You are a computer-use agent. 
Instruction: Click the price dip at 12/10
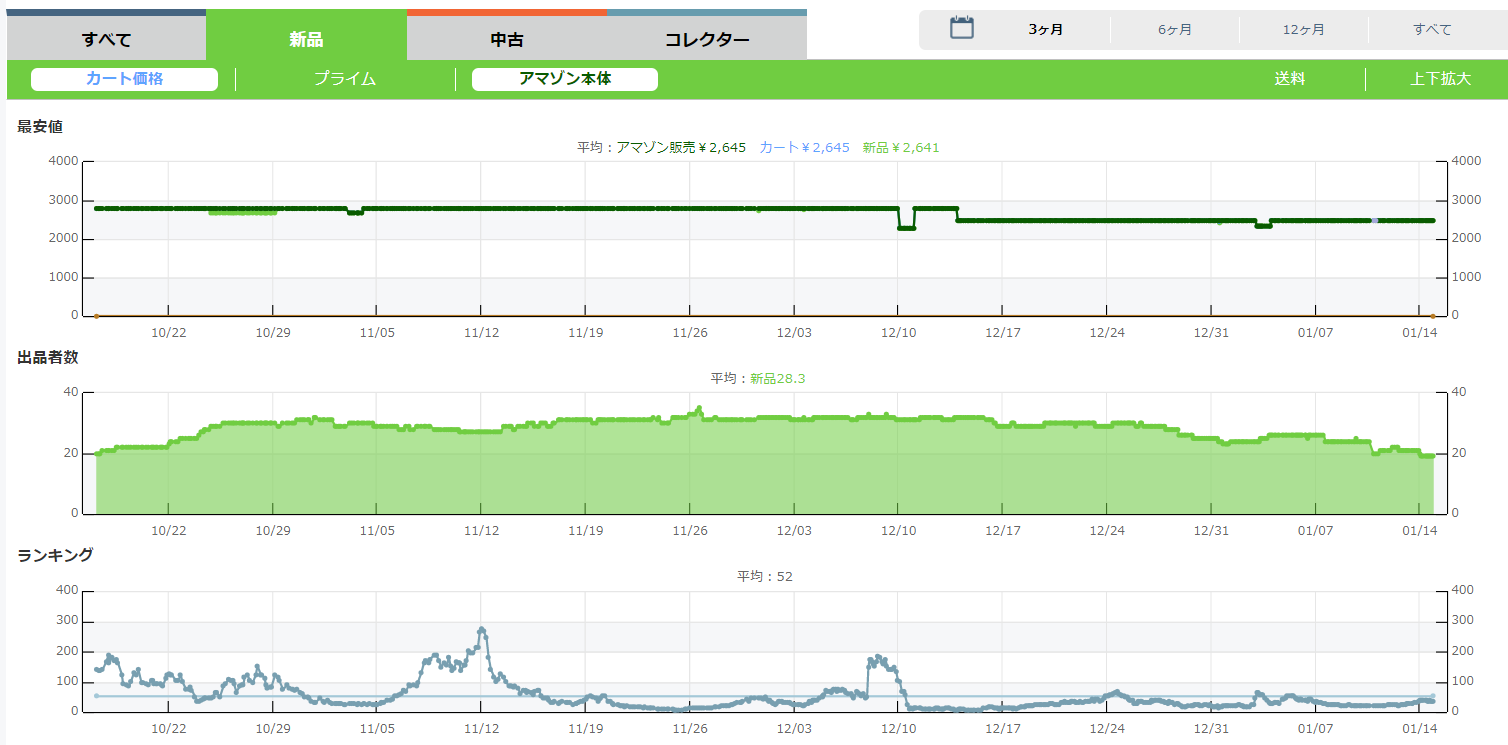(x=906, y=228)
